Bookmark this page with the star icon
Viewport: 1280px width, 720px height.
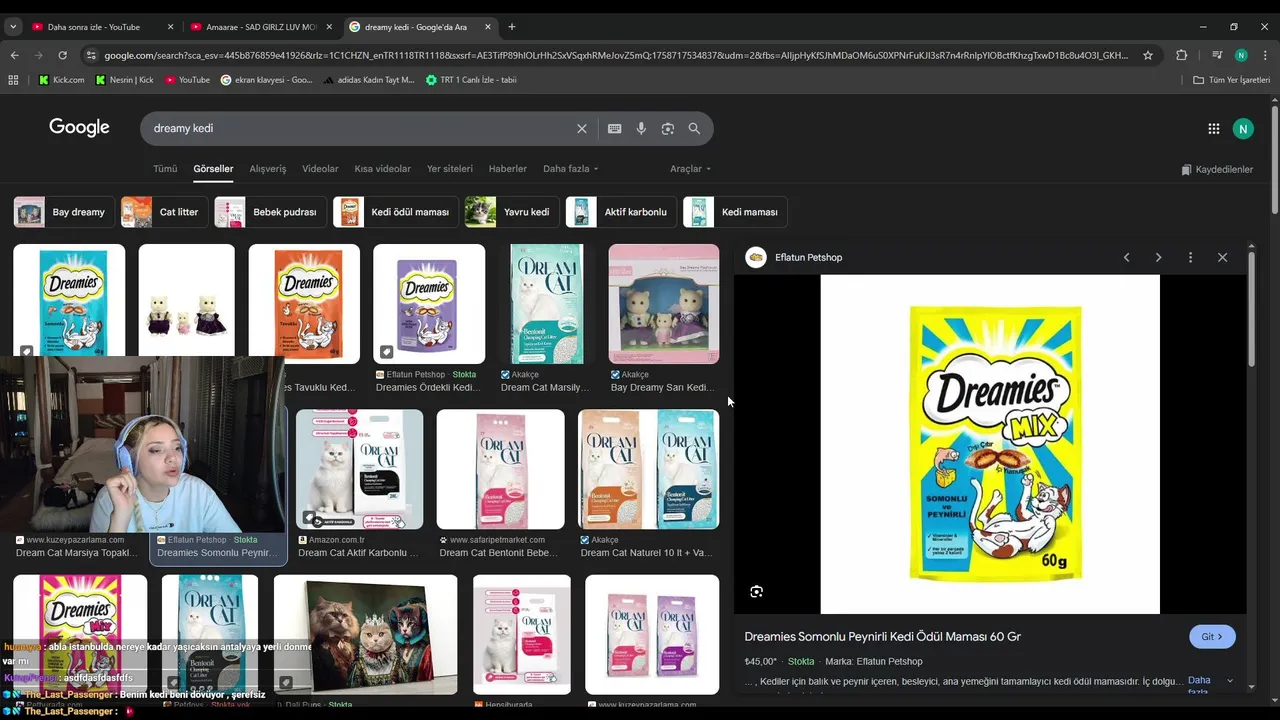(1148, 56)
